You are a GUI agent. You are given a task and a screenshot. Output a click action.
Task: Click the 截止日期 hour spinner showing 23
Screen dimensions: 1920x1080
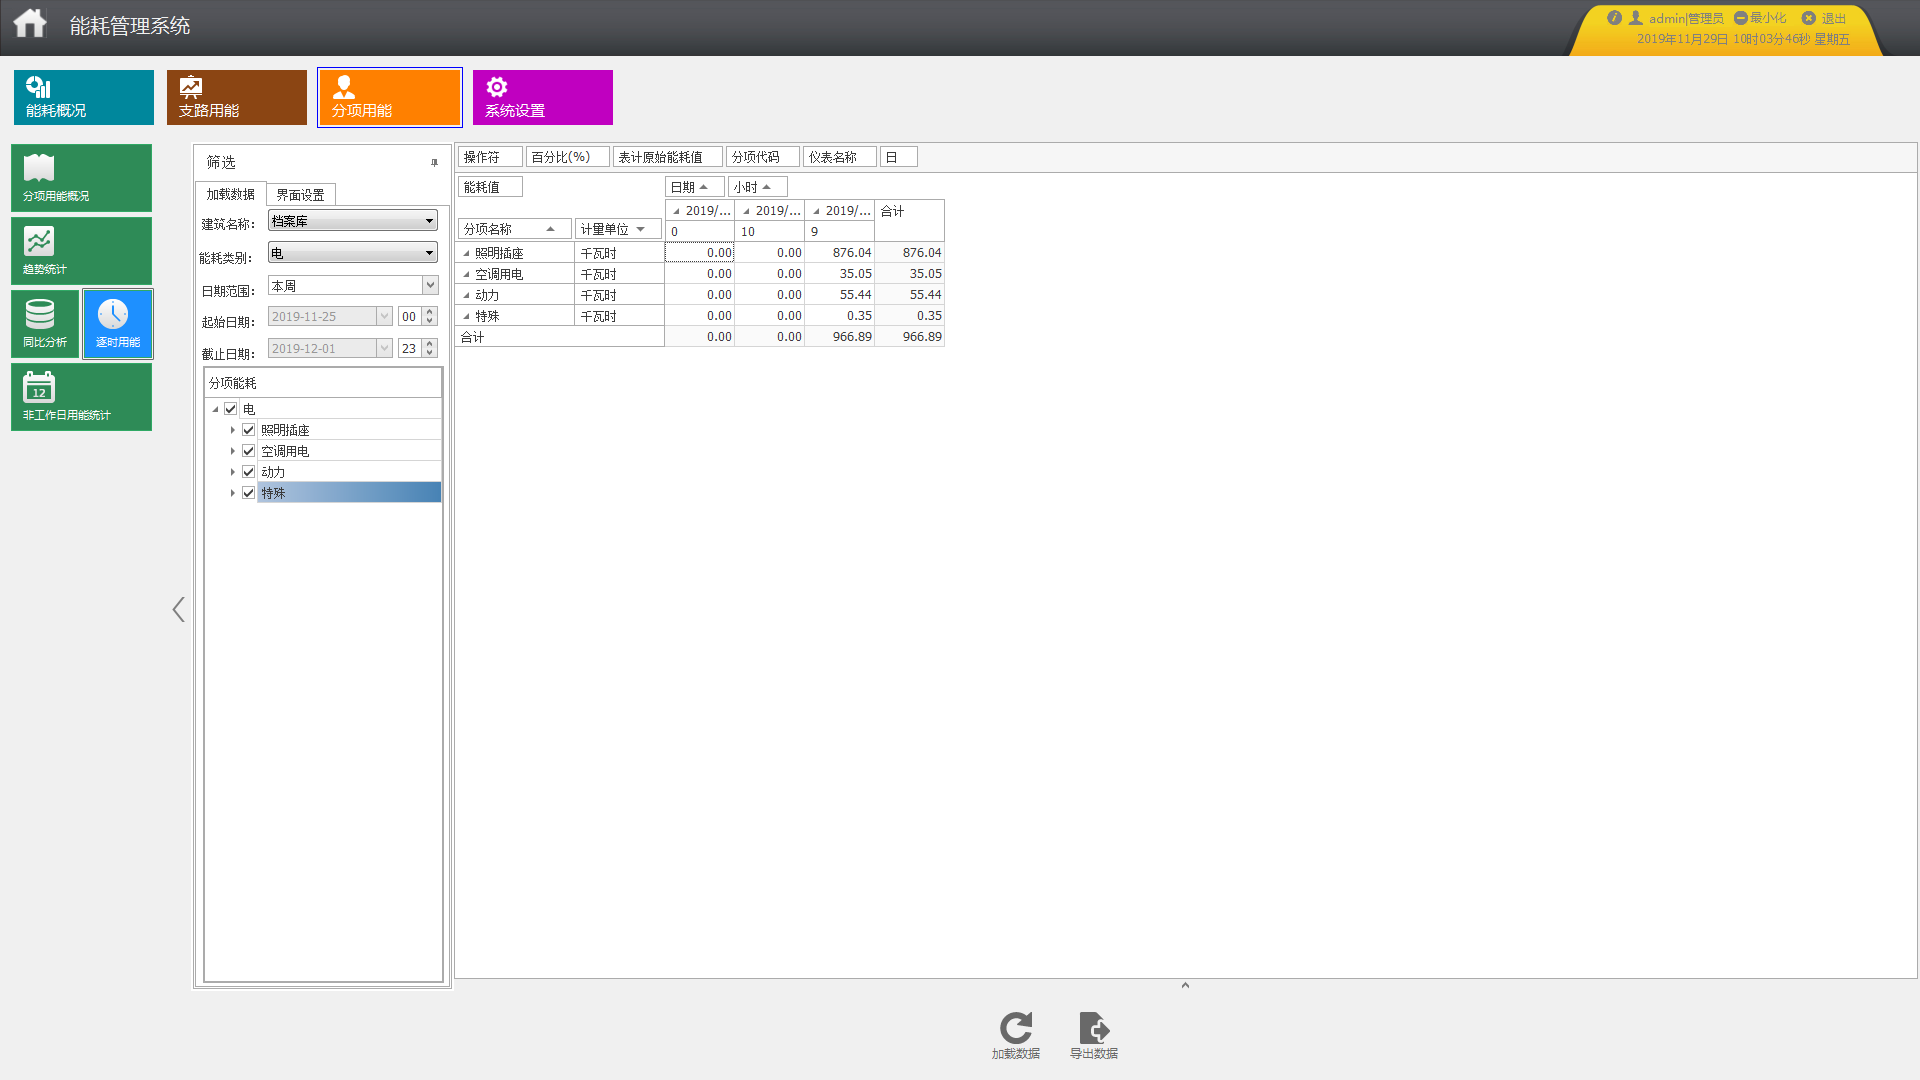[x=418, y=349]
